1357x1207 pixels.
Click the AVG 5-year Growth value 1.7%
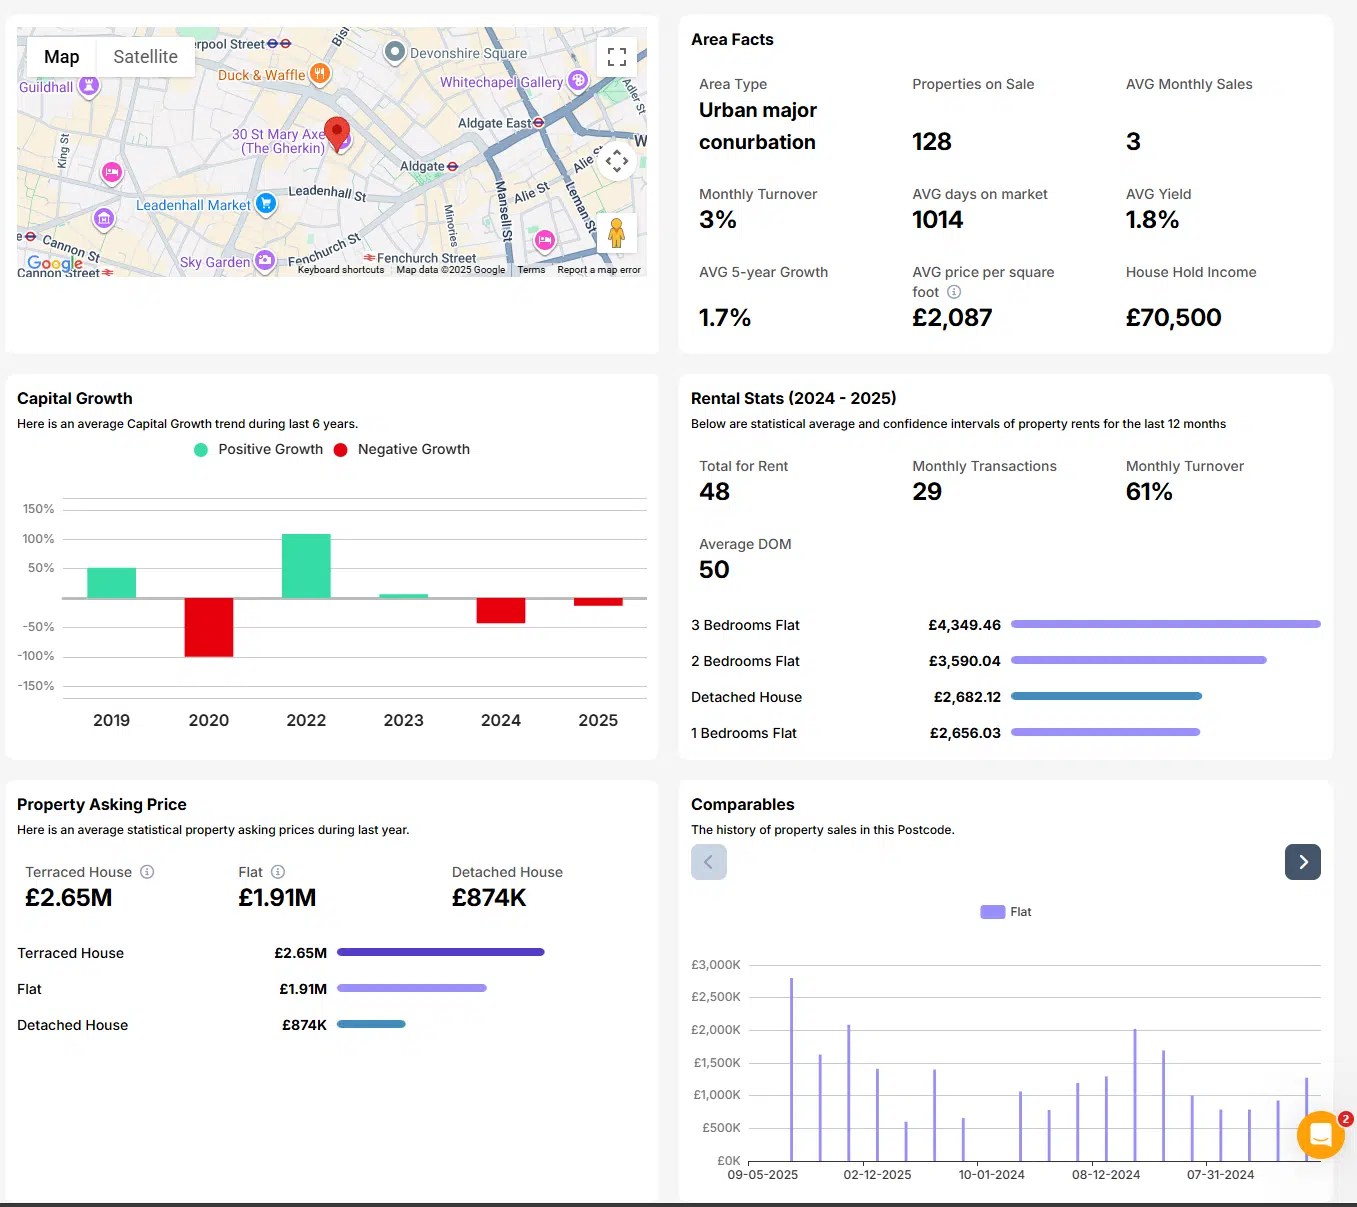725,318
